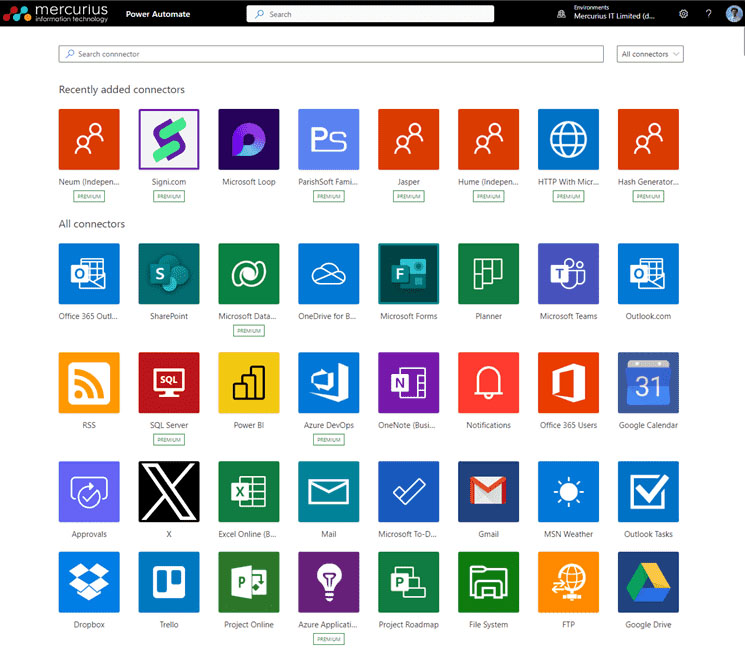Open the Microsoft Teams connector
Screen dimensions: 745x648
[x=568, y=274]
